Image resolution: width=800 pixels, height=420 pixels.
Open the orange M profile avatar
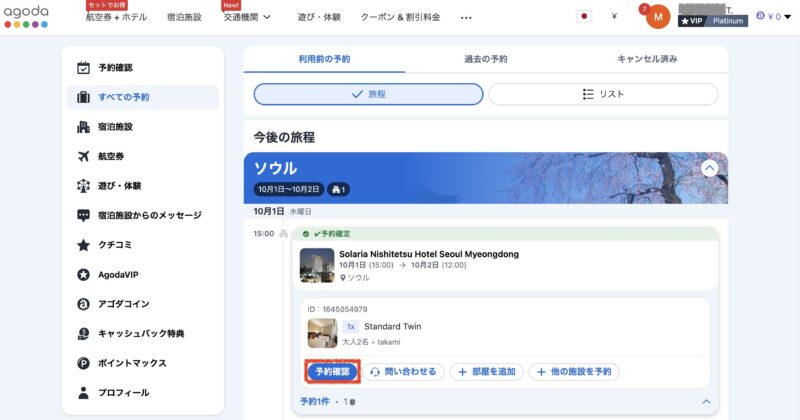[657, 17]
